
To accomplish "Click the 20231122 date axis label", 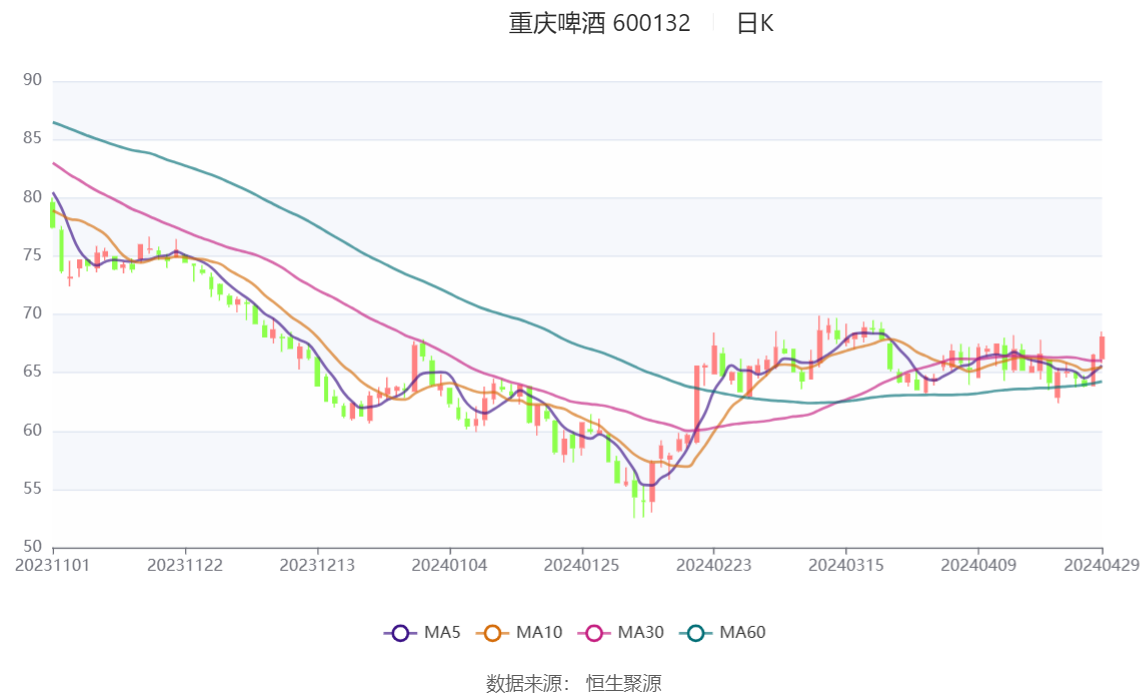I will click(184, 566).
